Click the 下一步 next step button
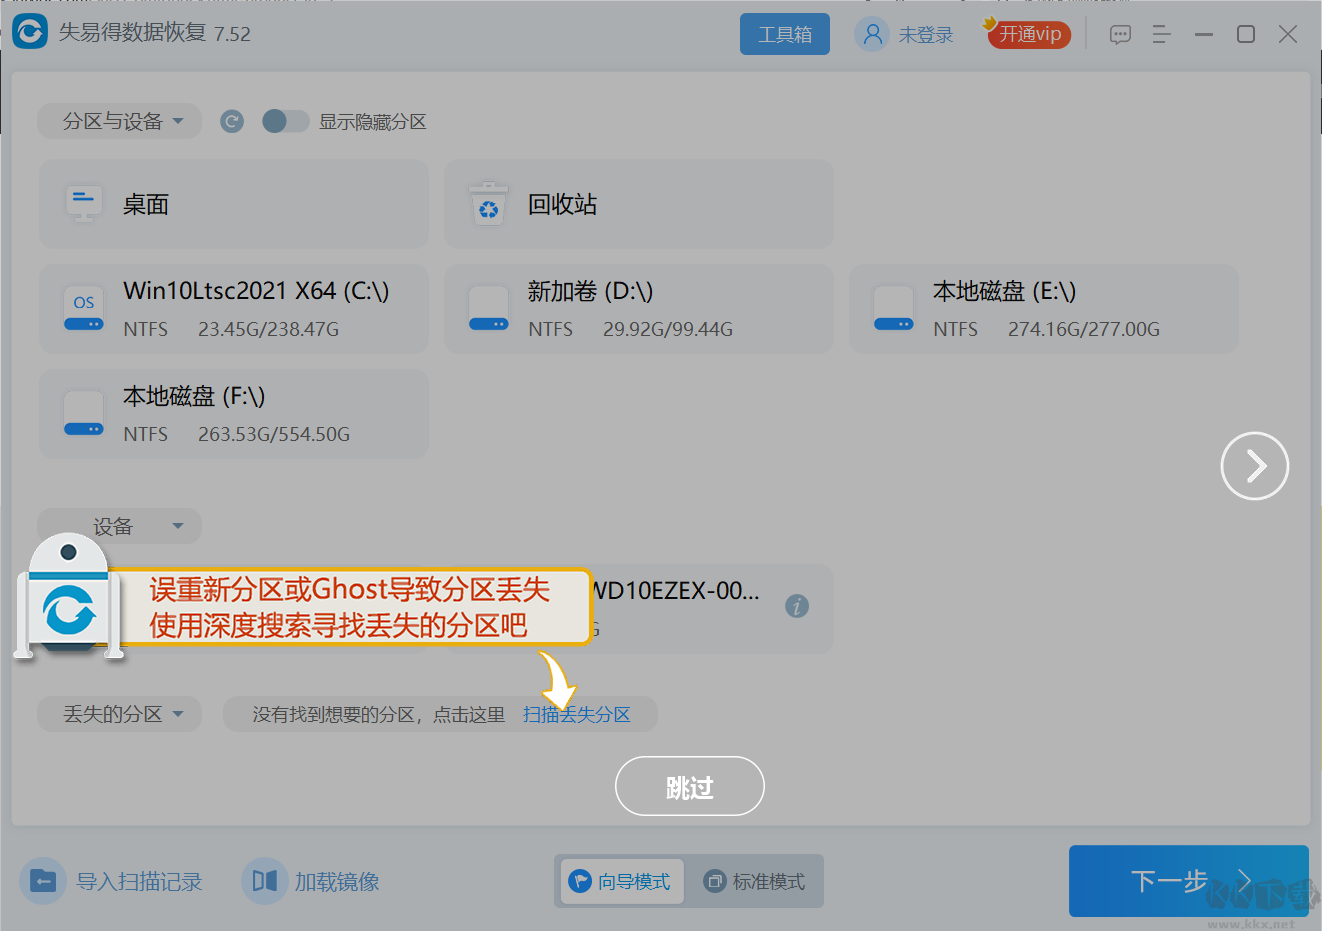 [1189, 881]
